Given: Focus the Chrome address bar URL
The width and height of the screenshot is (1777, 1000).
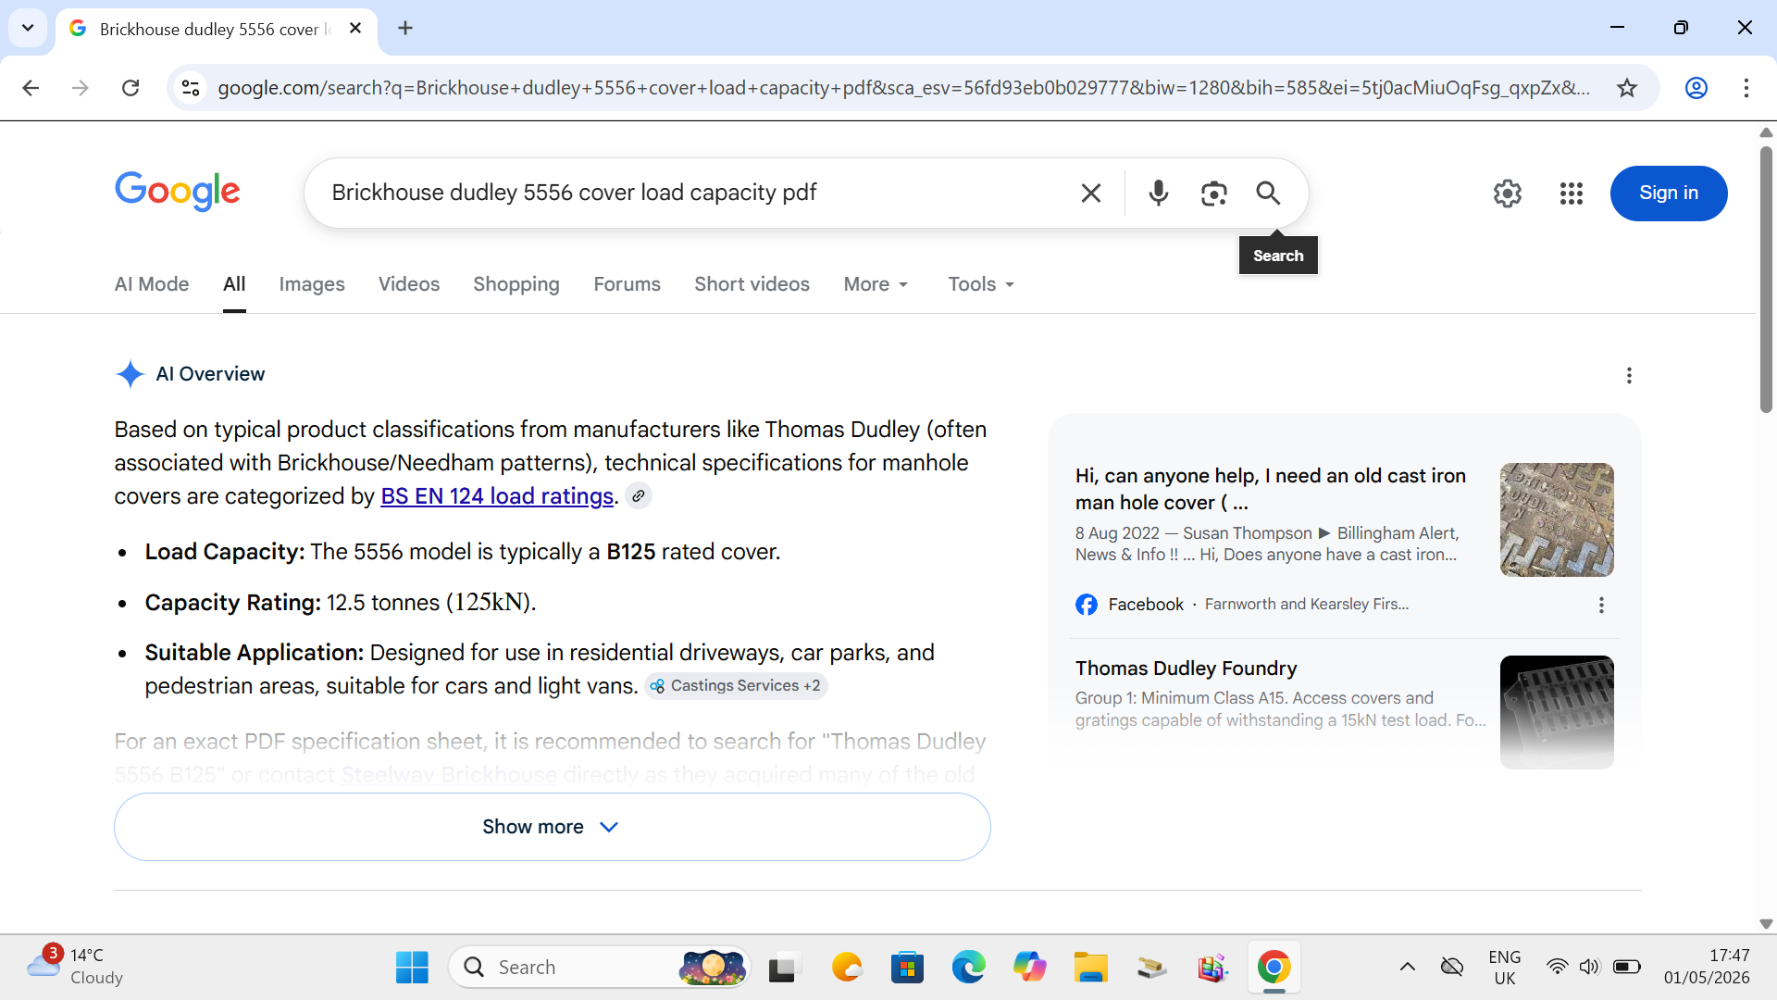Looking at the screenshot, I should (903, 88).
